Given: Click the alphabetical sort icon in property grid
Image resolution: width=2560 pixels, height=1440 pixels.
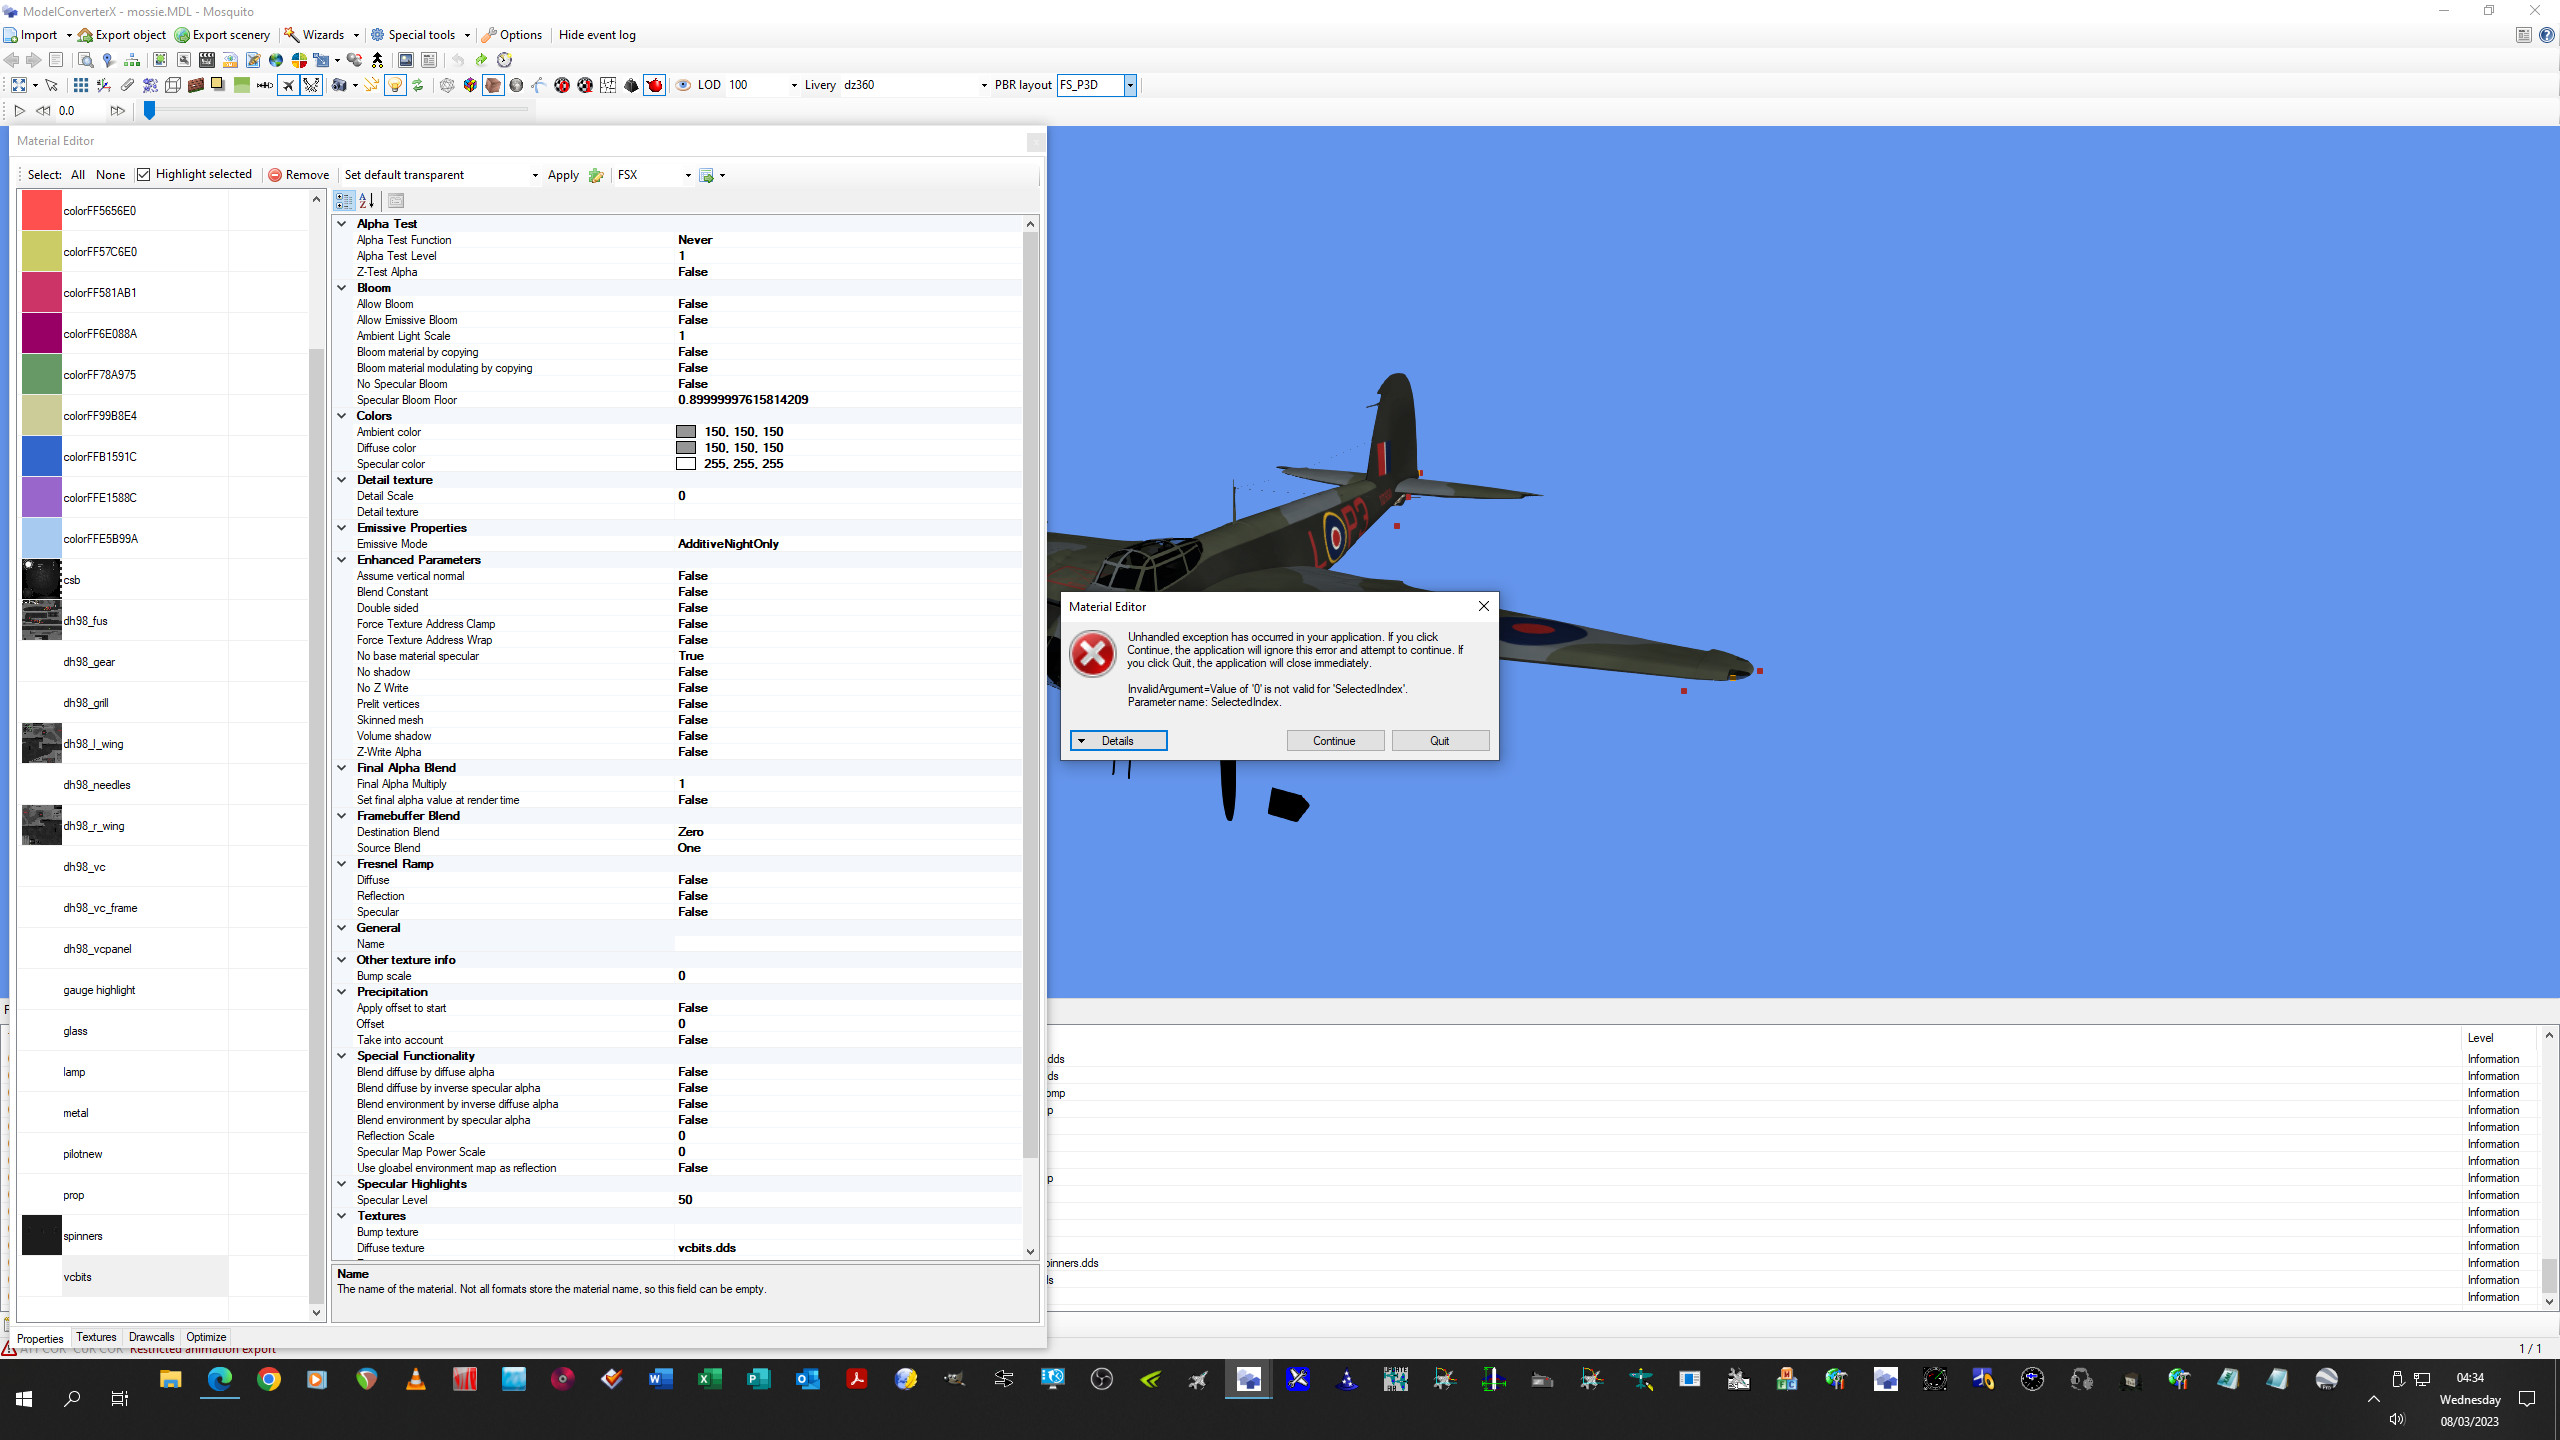Looking at the screenshot, I should (x=367, y=201).
